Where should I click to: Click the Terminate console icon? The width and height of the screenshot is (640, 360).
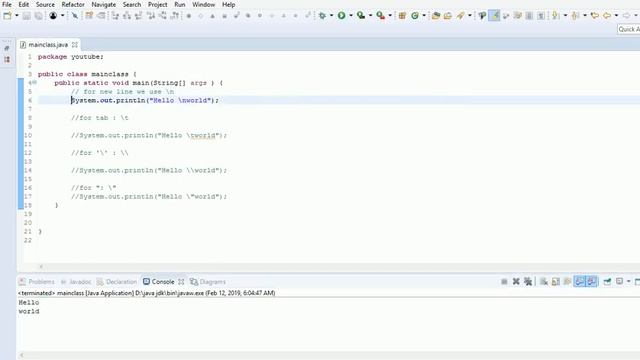(504, 282)
